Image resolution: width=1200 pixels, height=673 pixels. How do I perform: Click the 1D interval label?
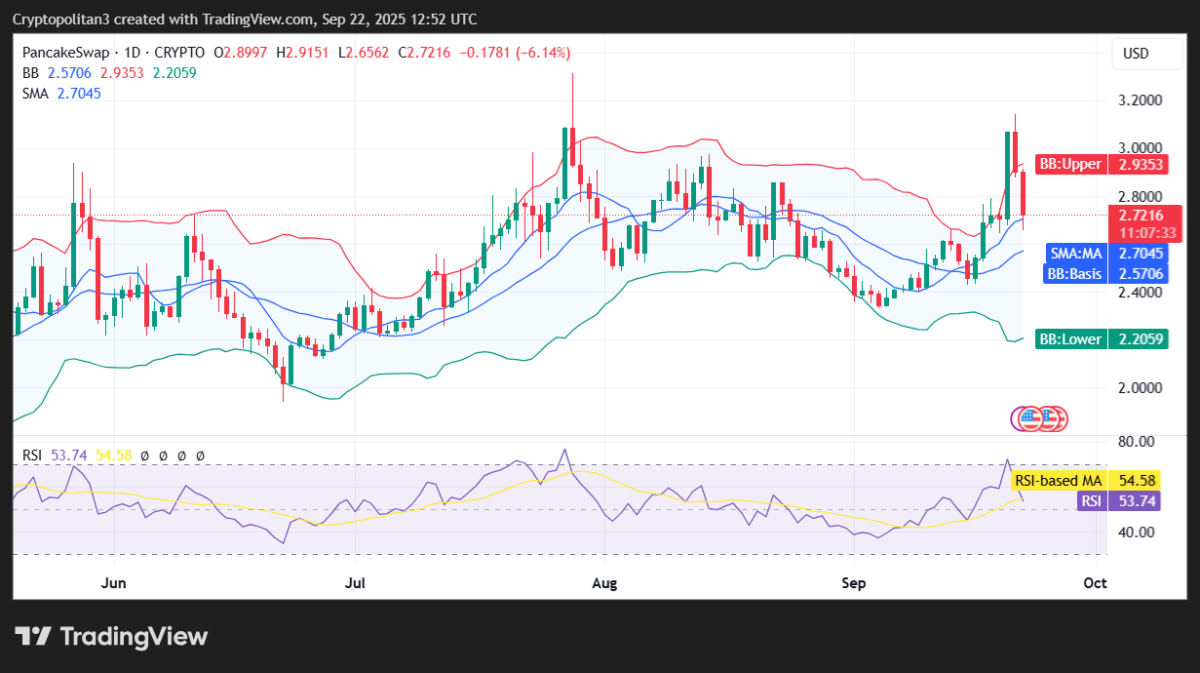coord(130,53)
